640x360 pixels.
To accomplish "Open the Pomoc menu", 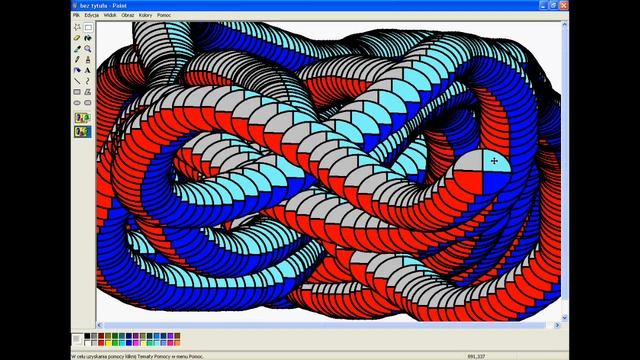I will [x=164, y=15].
